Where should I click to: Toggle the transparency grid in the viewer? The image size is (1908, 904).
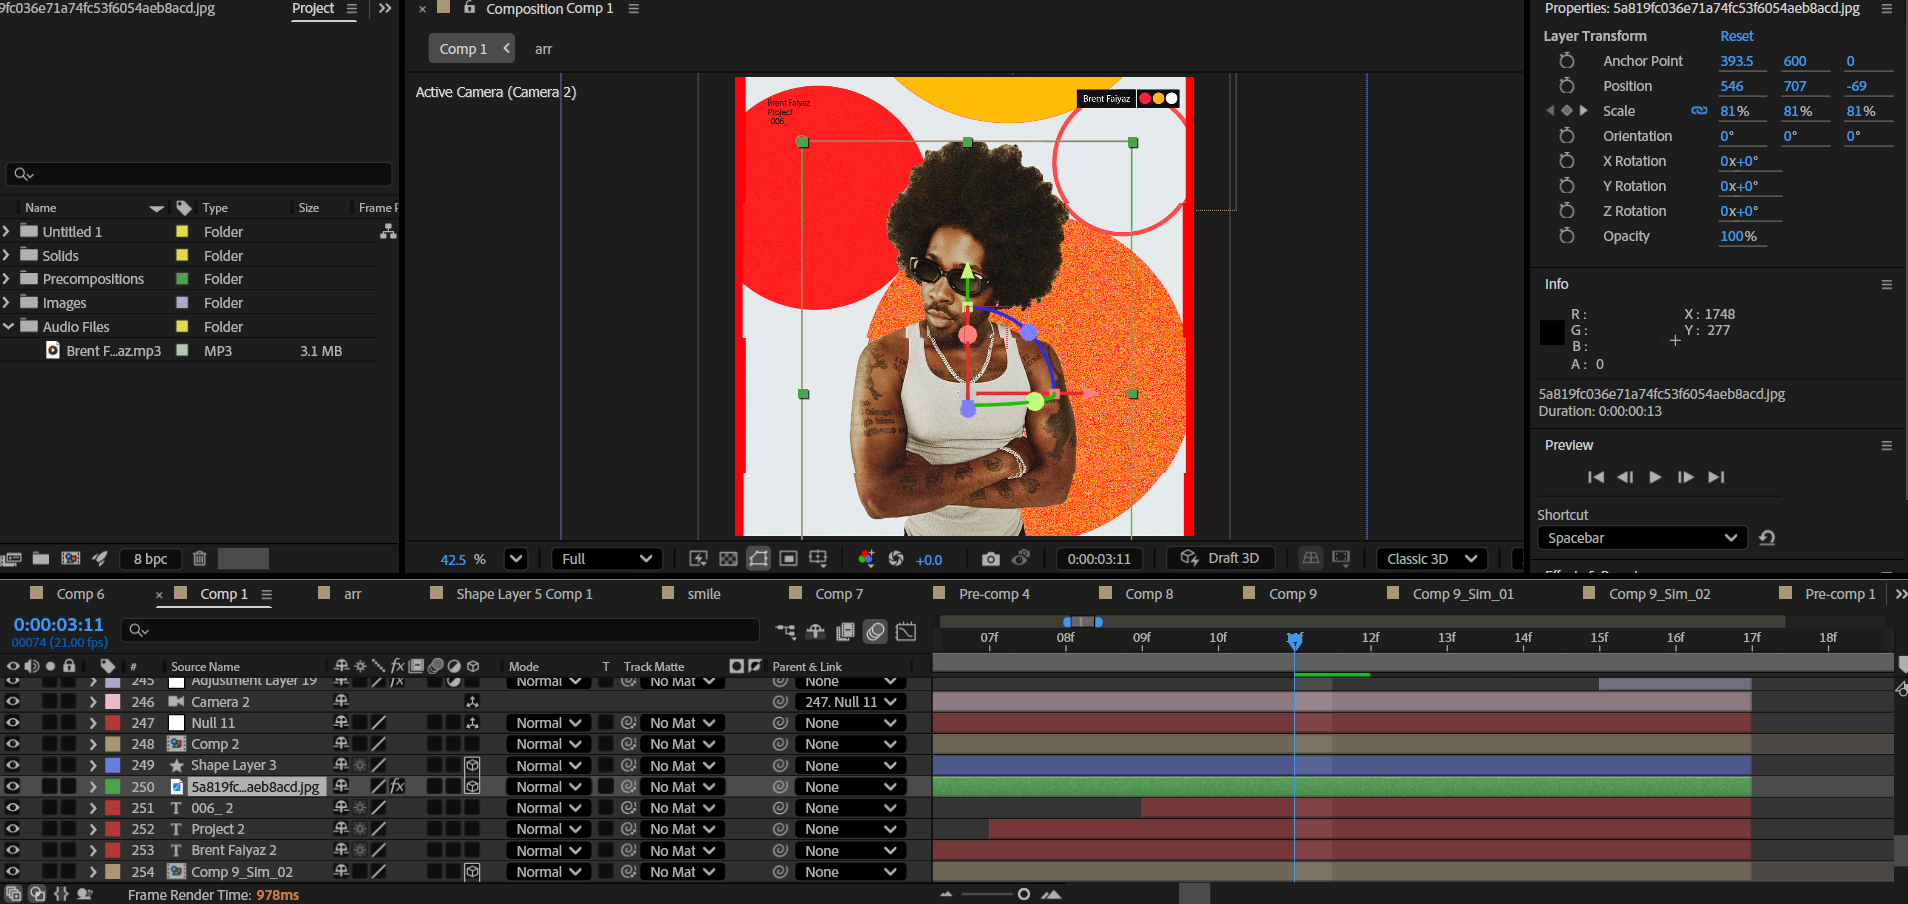tap(728, 559)
